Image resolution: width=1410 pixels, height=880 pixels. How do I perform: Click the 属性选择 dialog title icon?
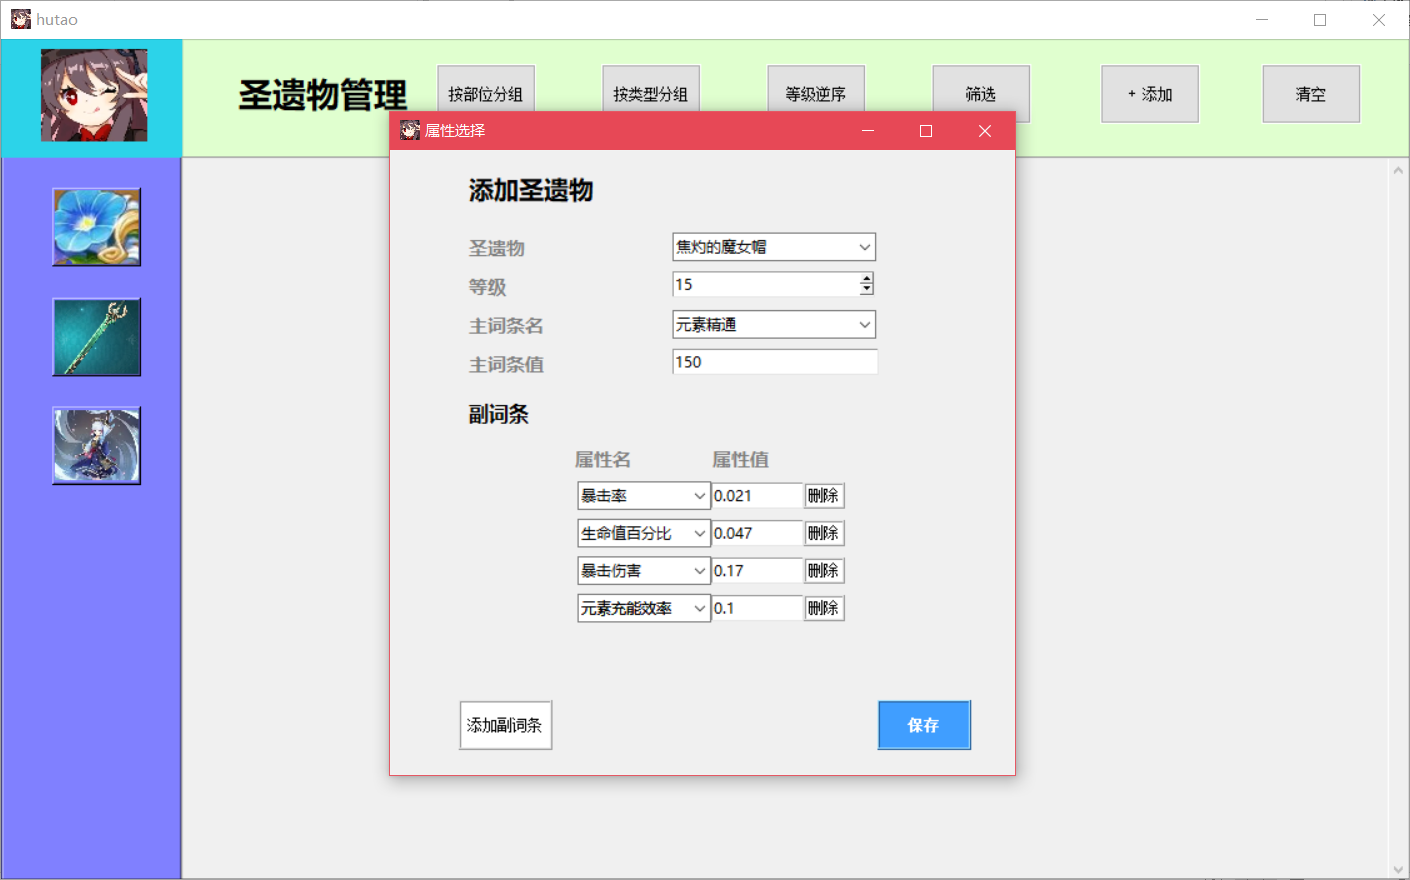(410, 130)
